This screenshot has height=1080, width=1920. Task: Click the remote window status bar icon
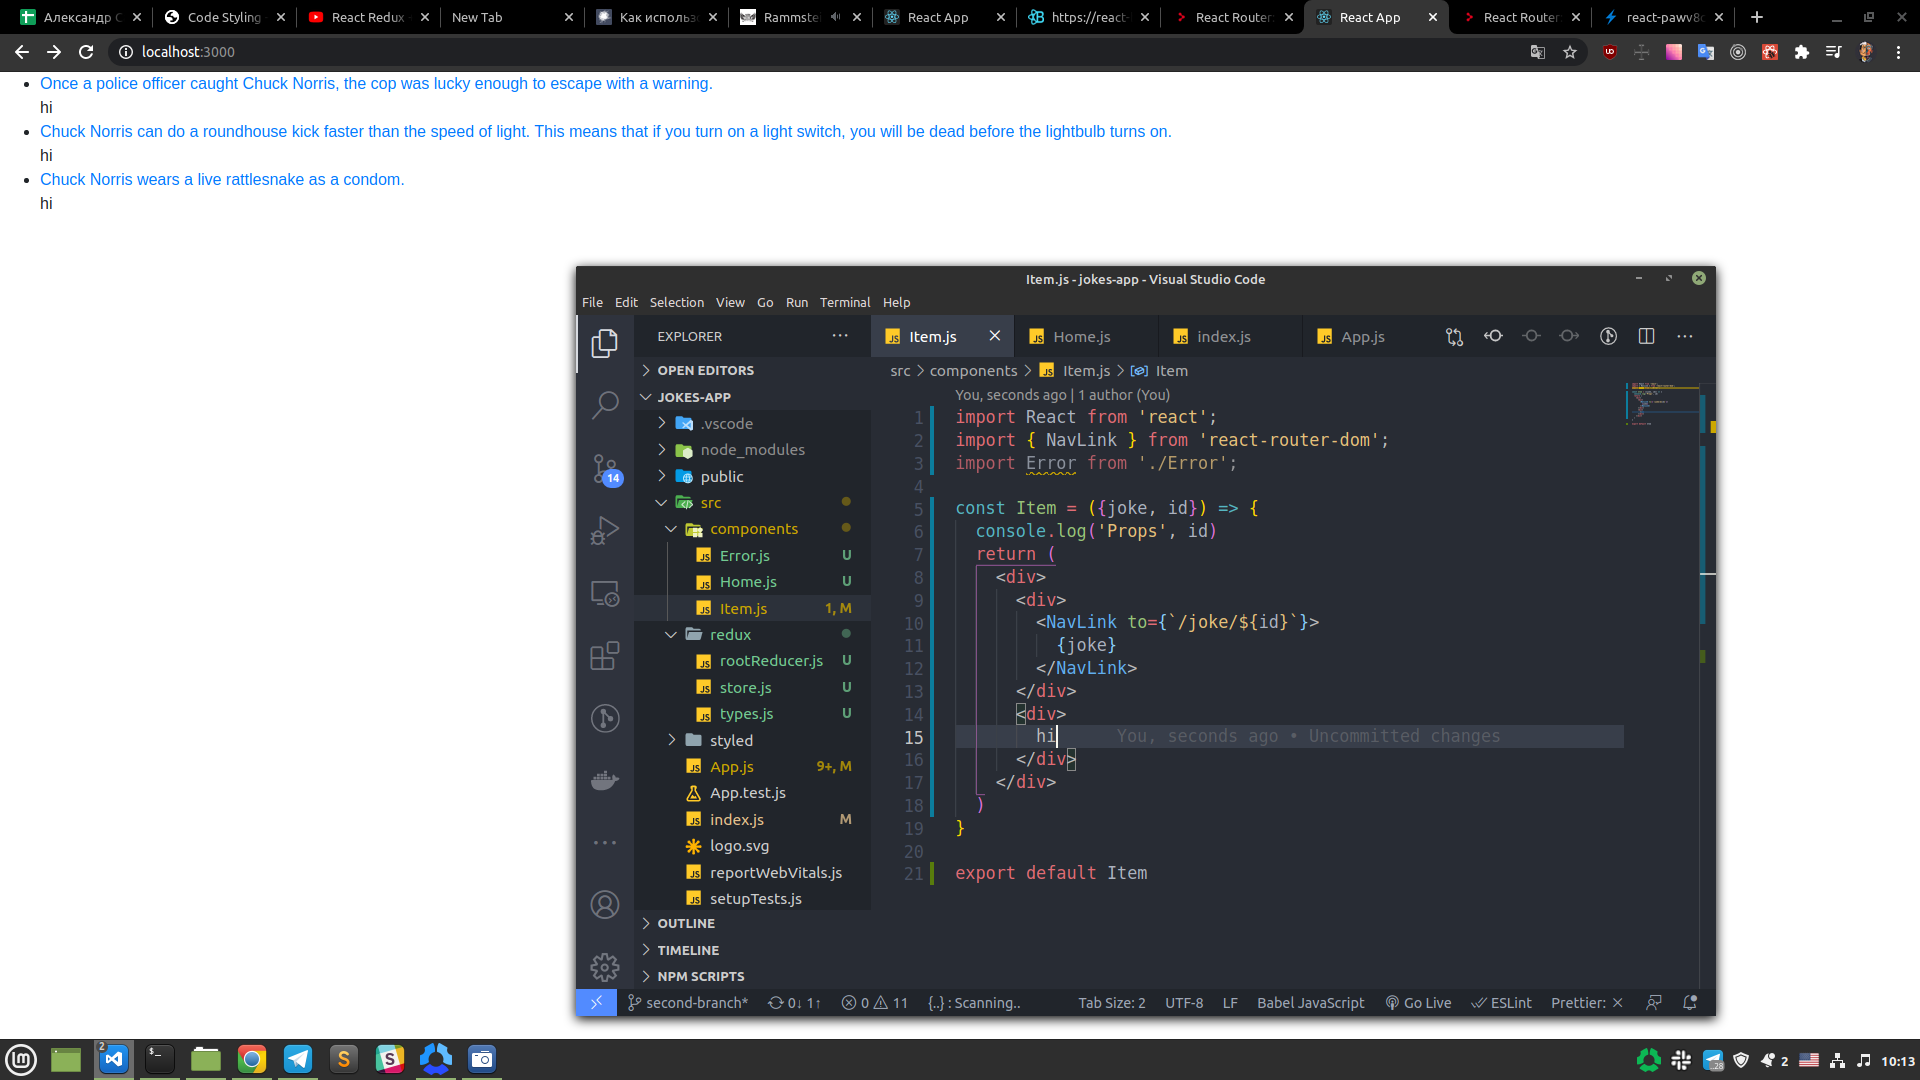(x=596, y=1003)
